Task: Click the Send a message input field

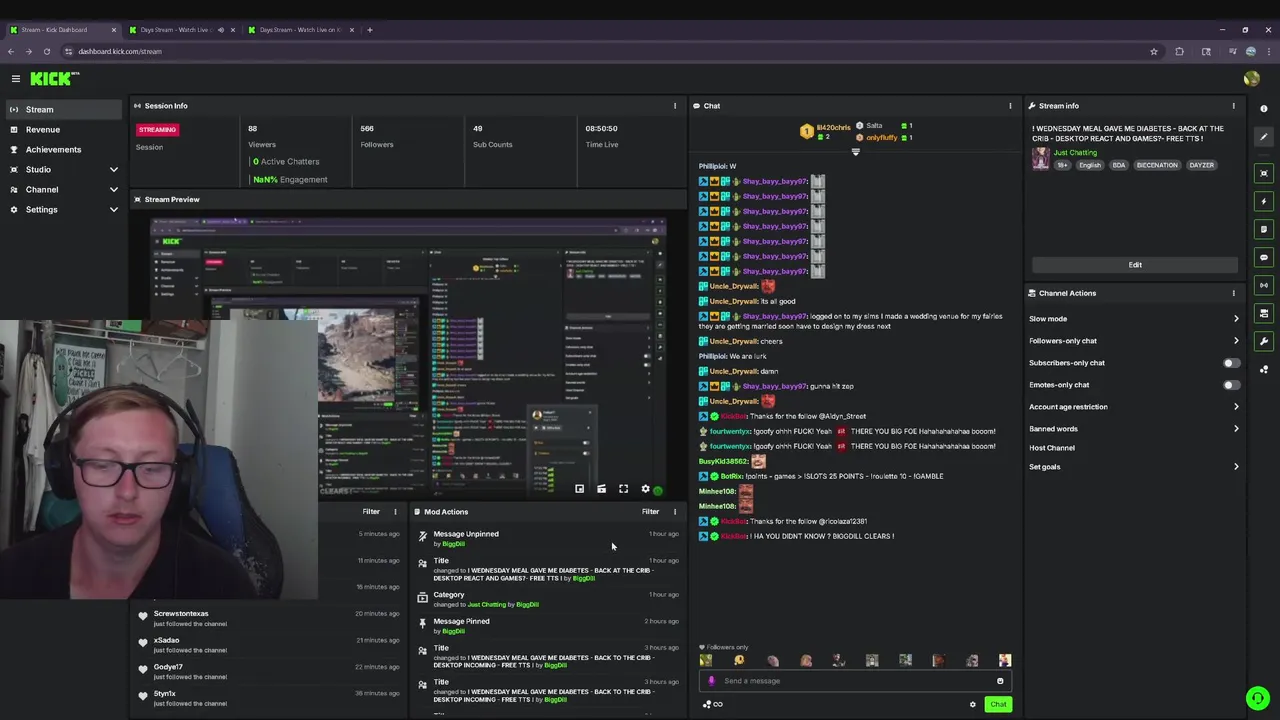Action: (x=853, y=681)
